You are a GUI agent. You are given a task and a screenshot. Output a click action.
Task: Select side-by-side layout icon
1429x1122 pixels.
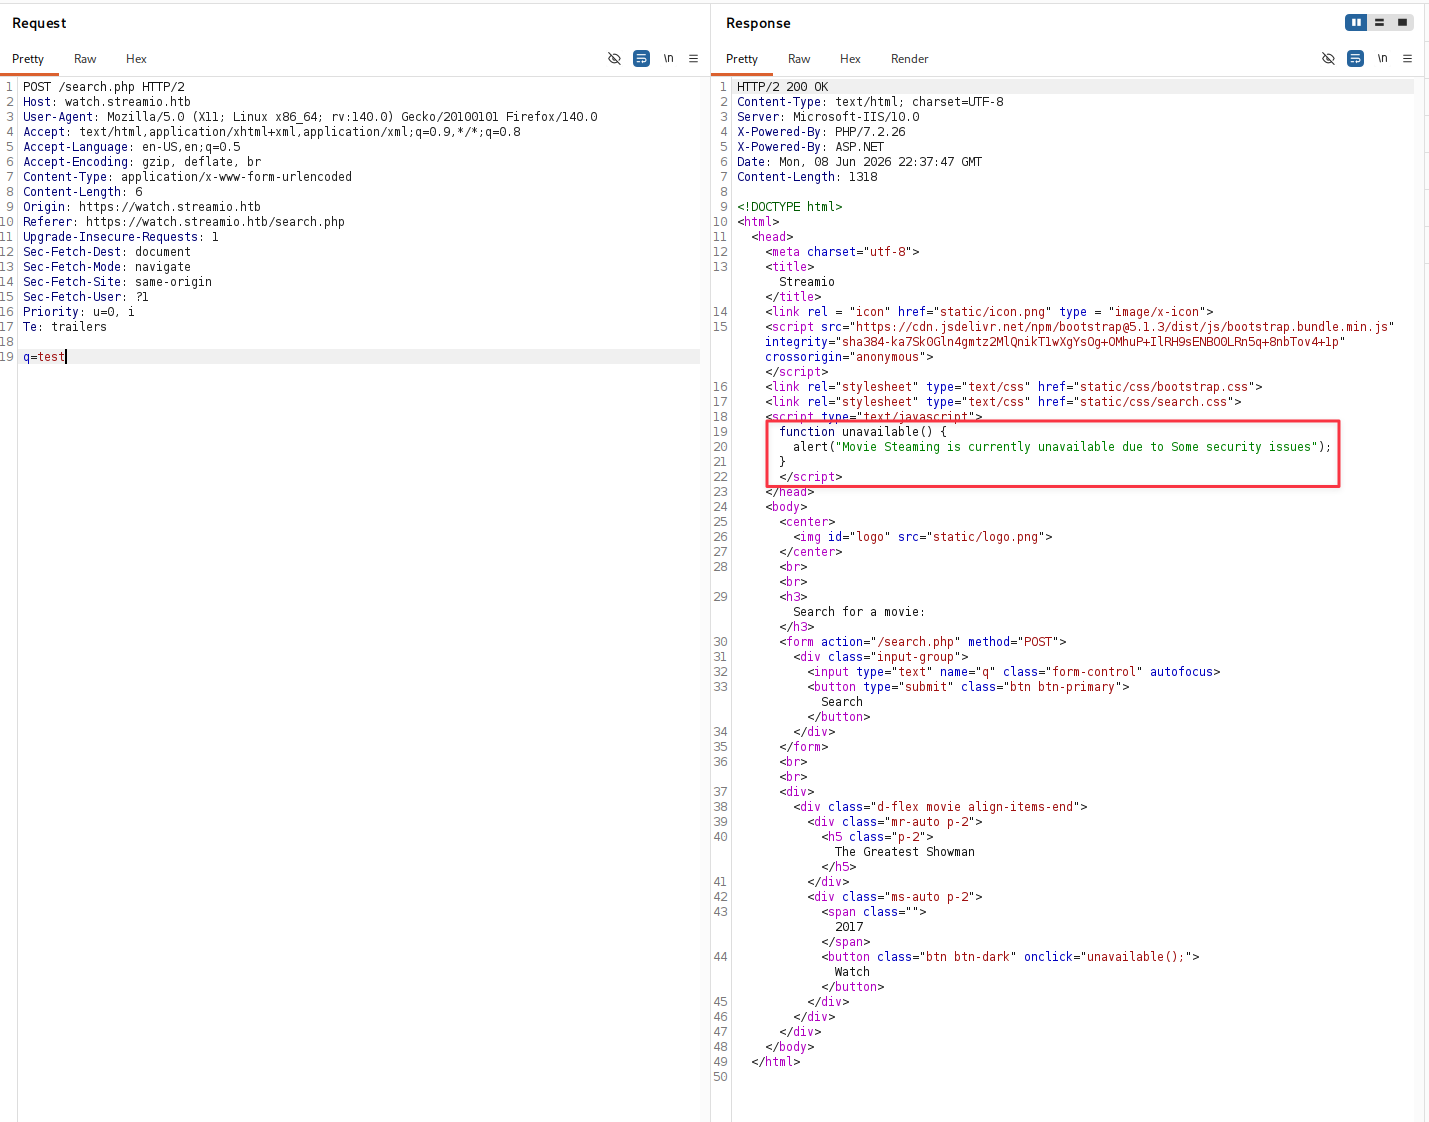pyautogui.click(x=1356, y=22)
